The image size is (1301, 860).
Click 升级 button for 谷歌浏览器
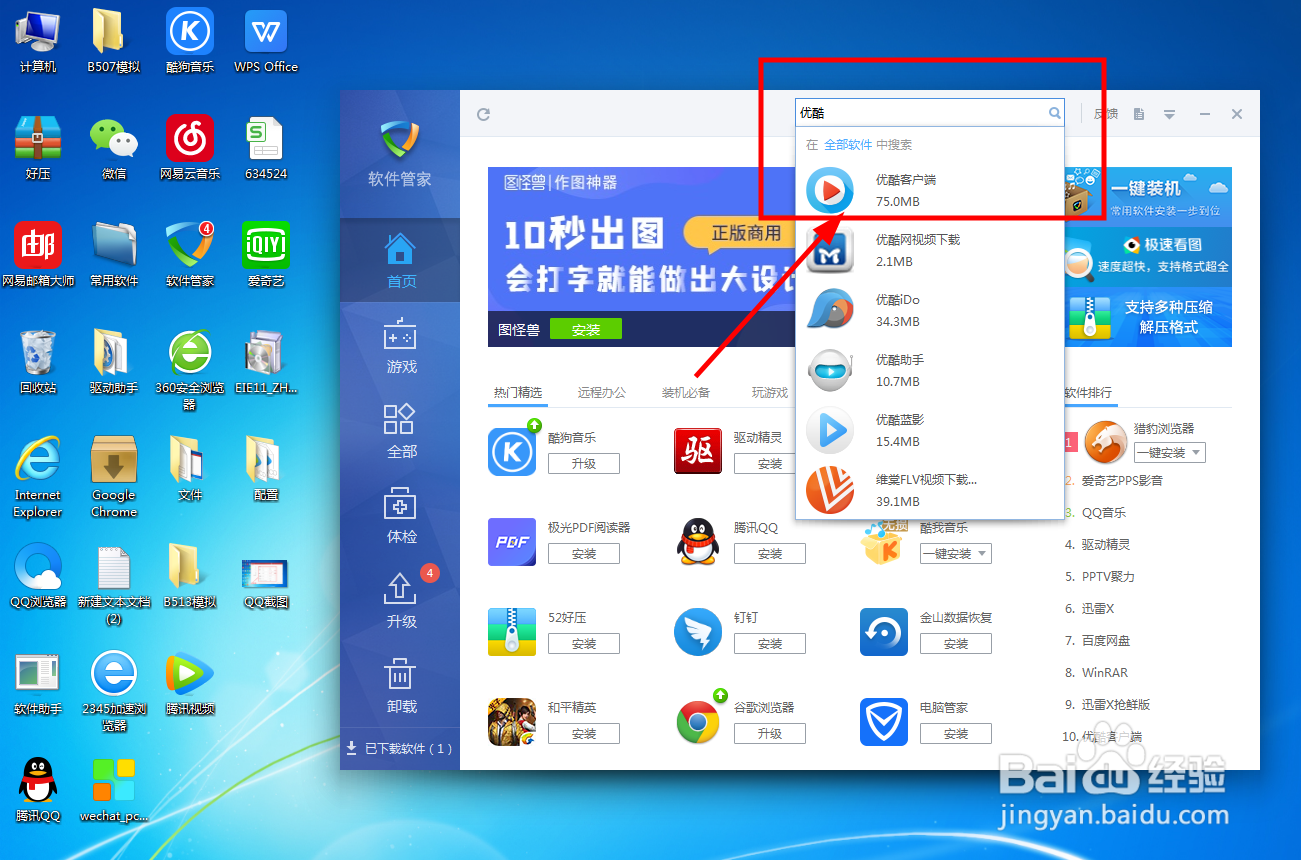tap(770, 734)
